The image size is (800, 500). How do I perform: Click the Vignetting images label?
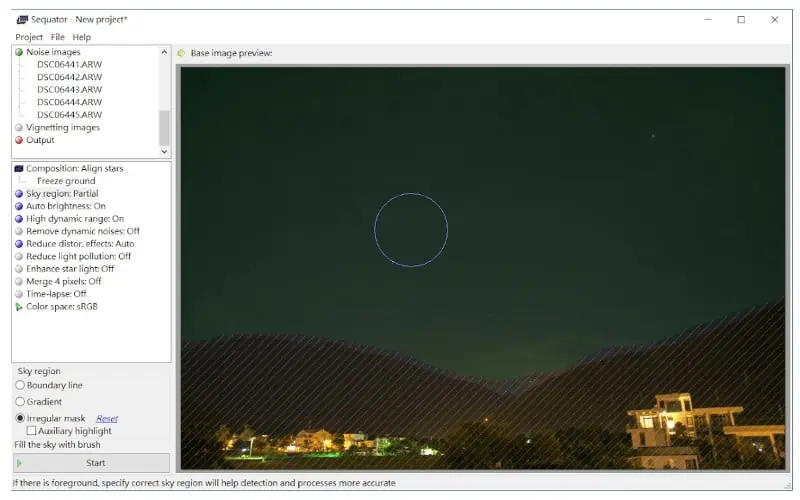63,128
